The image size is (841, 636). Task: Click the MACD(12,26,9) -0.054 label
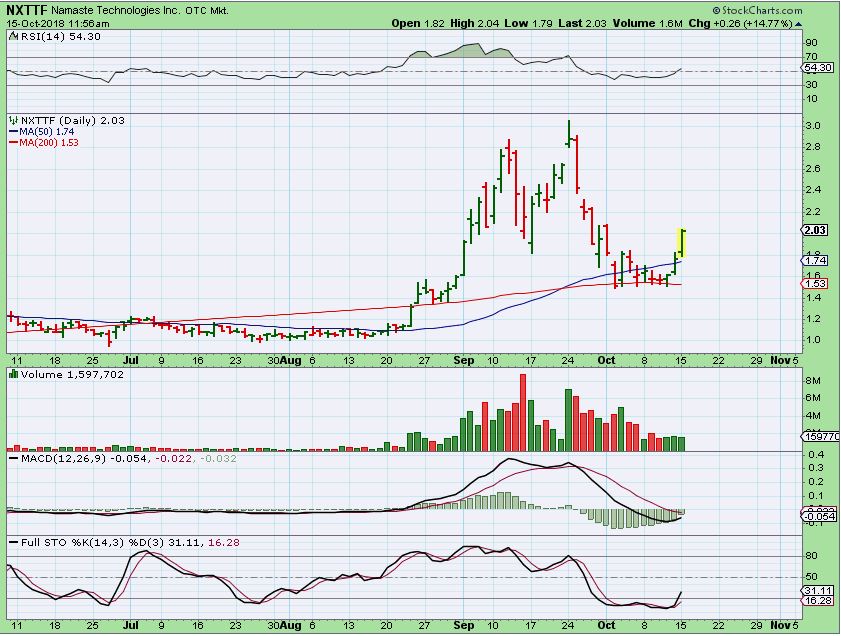click(x=83, y=458)
